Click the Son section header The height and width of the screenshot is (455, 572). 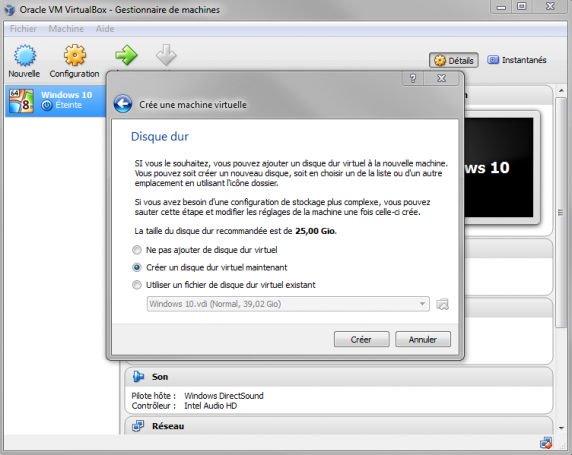point(339,377)
